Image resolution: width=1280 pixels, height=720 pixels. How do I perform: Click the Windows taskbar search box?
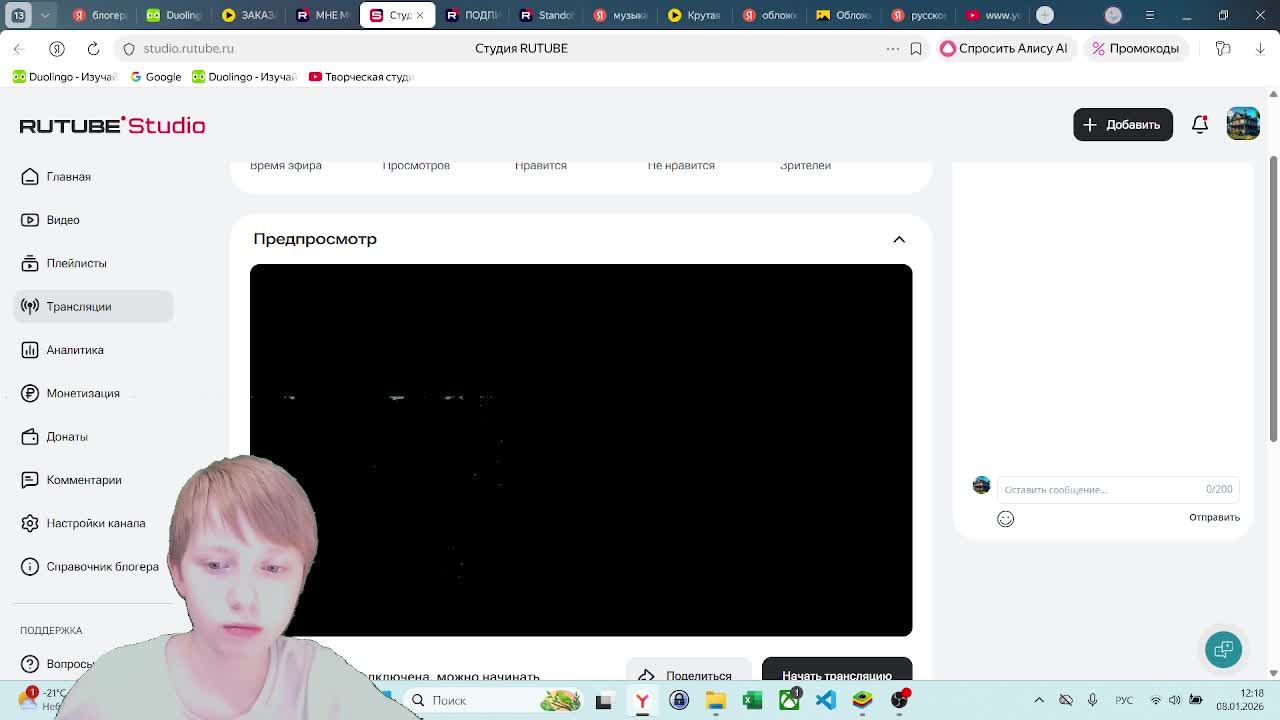point(494,700)
